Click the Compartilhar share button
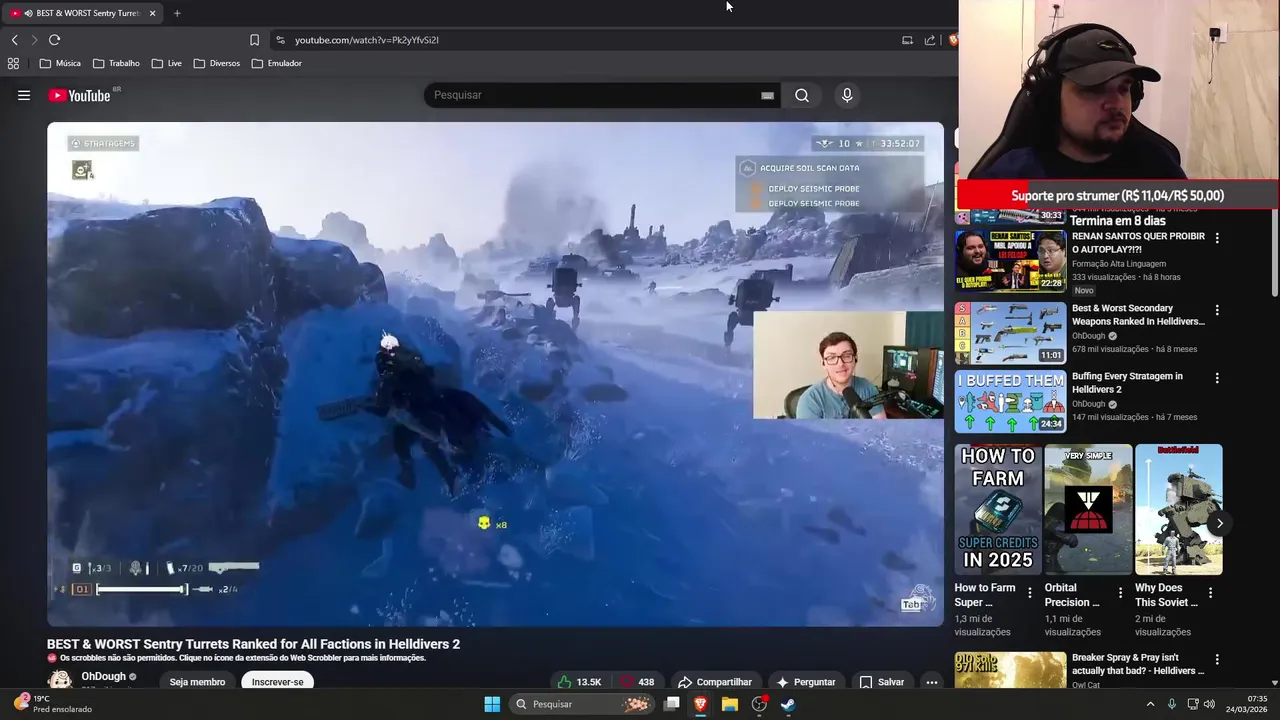The width and height of the screenshot is (1280, 720). [x=714, y=682]
